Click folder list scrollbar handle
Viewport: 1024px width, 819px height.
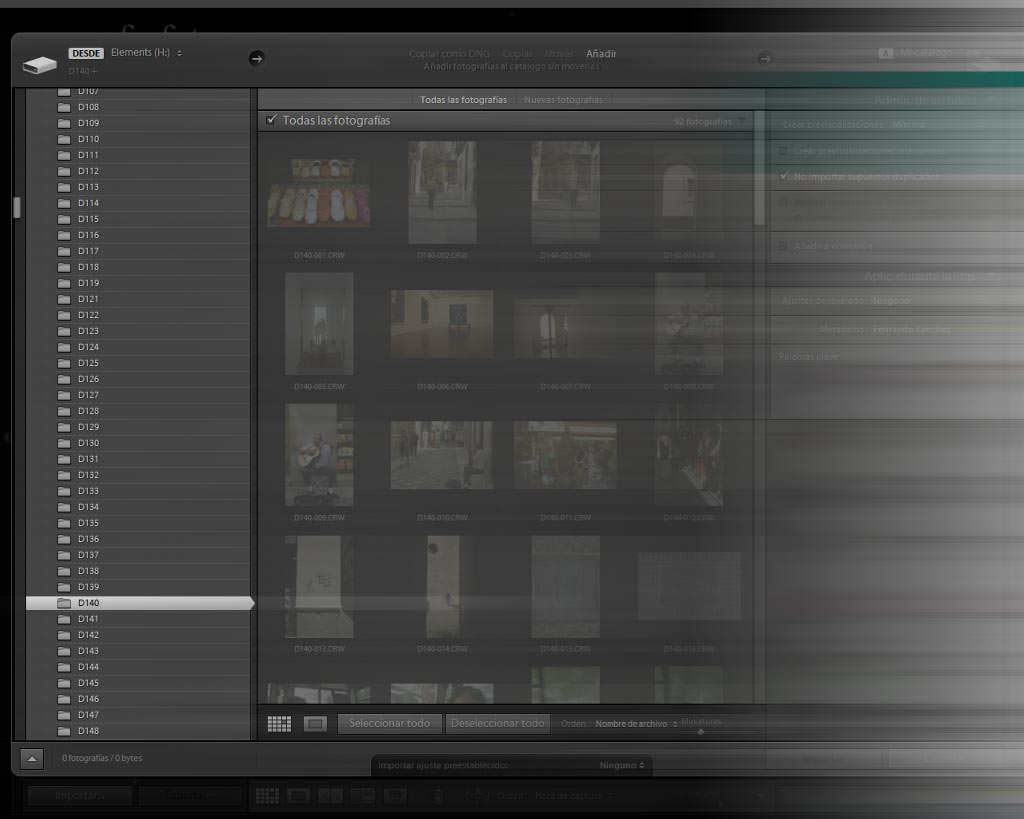[17, 207]
